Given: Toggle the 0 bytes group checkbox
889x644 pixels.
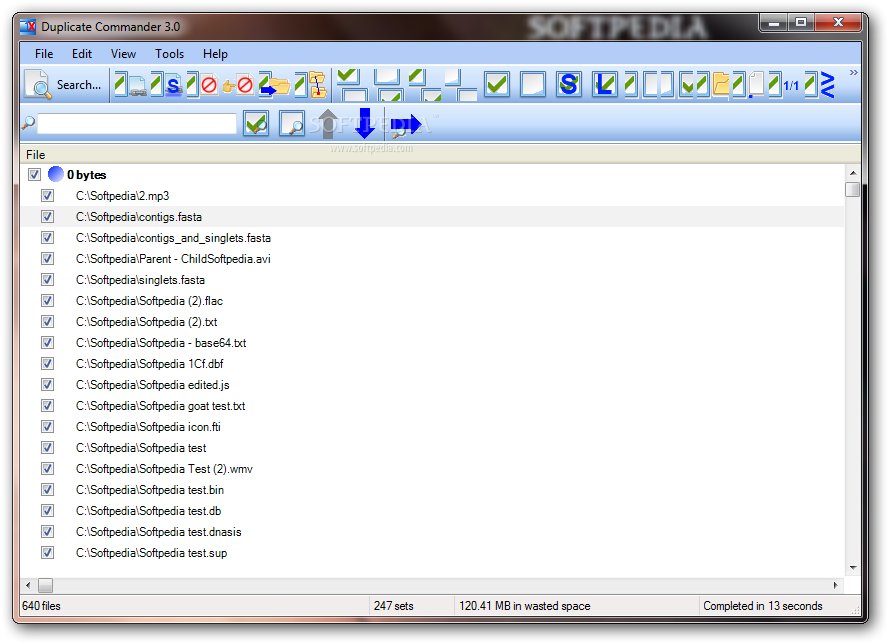Looking at the screenshot, I should point(35,175).
